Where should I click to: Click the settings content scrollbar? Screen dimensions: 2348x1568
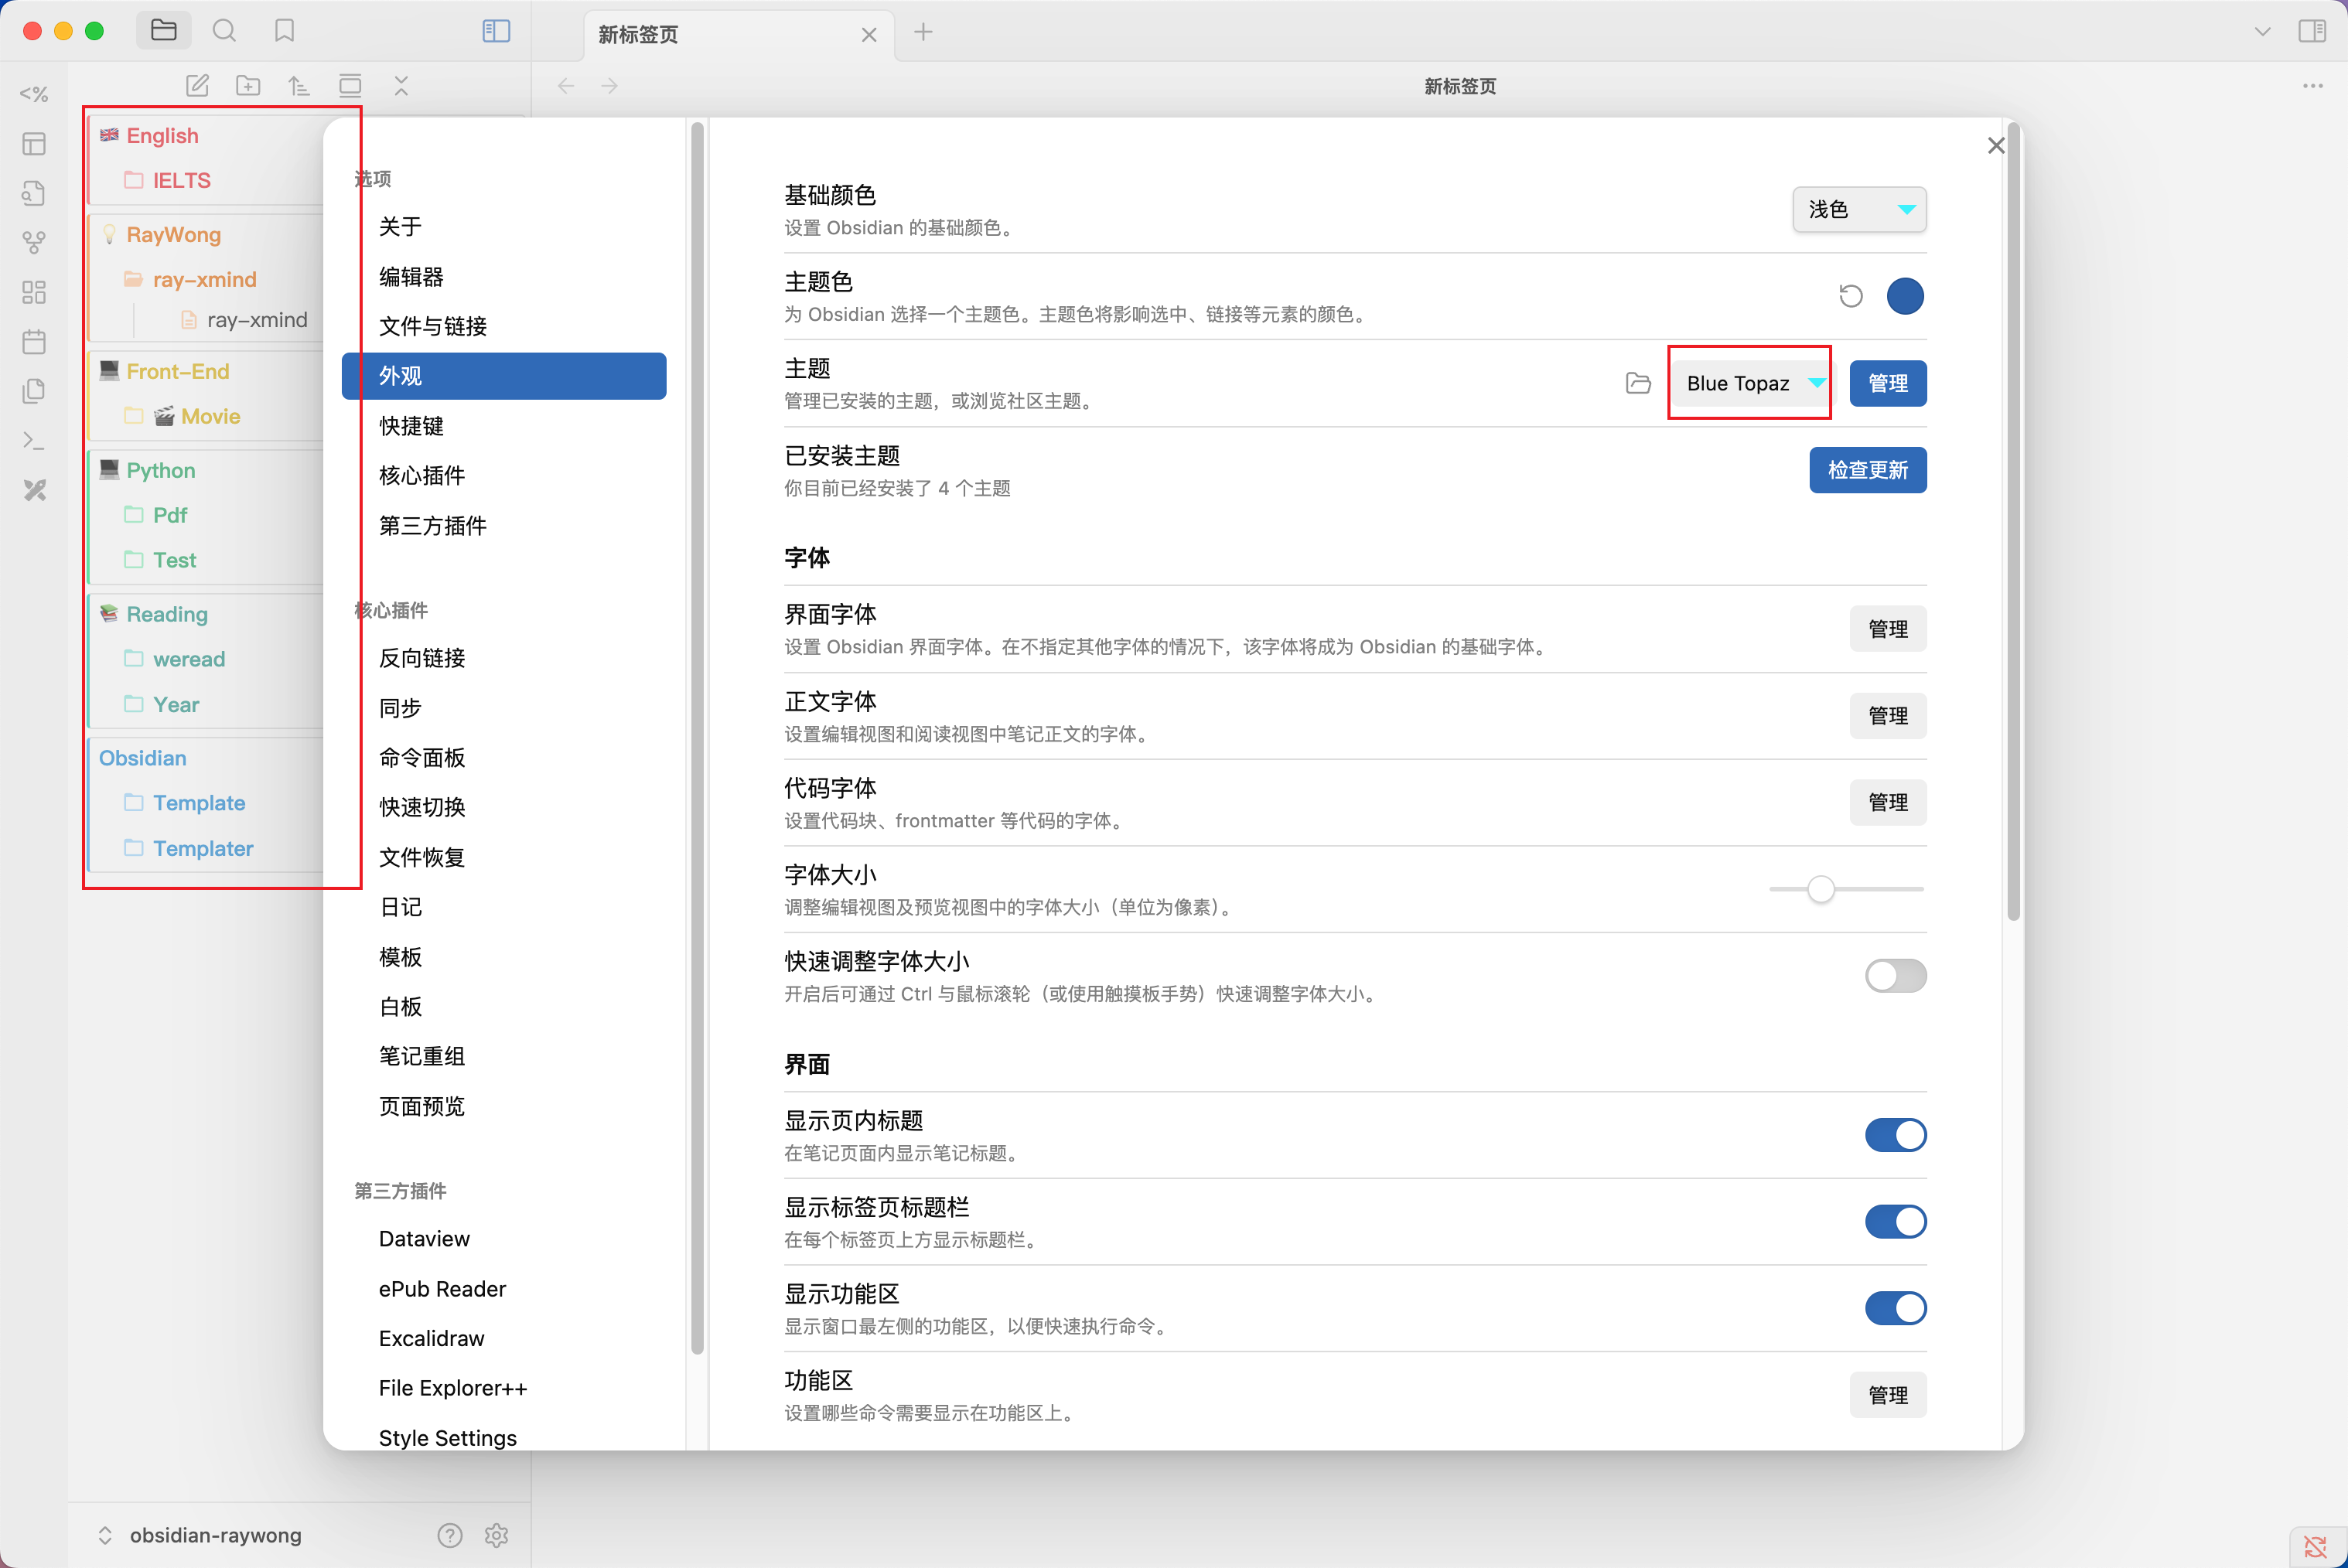2013,520
